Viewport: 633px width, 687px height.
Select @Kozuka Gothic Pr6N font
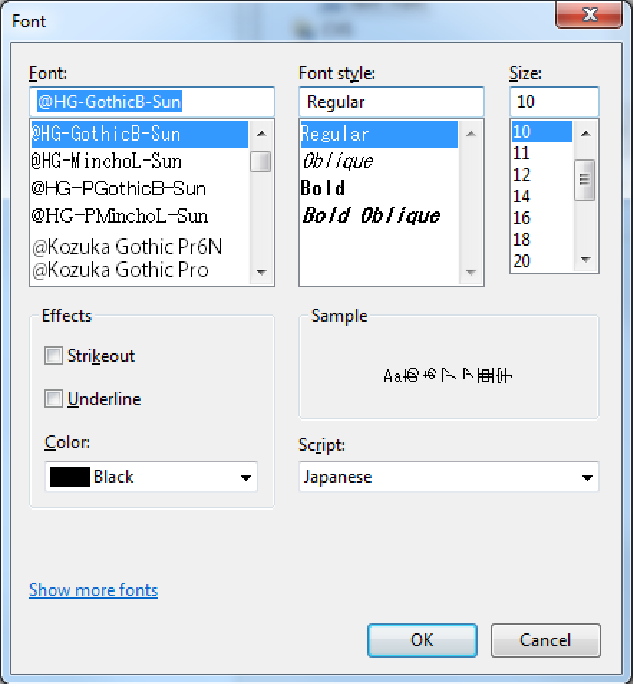139,246
